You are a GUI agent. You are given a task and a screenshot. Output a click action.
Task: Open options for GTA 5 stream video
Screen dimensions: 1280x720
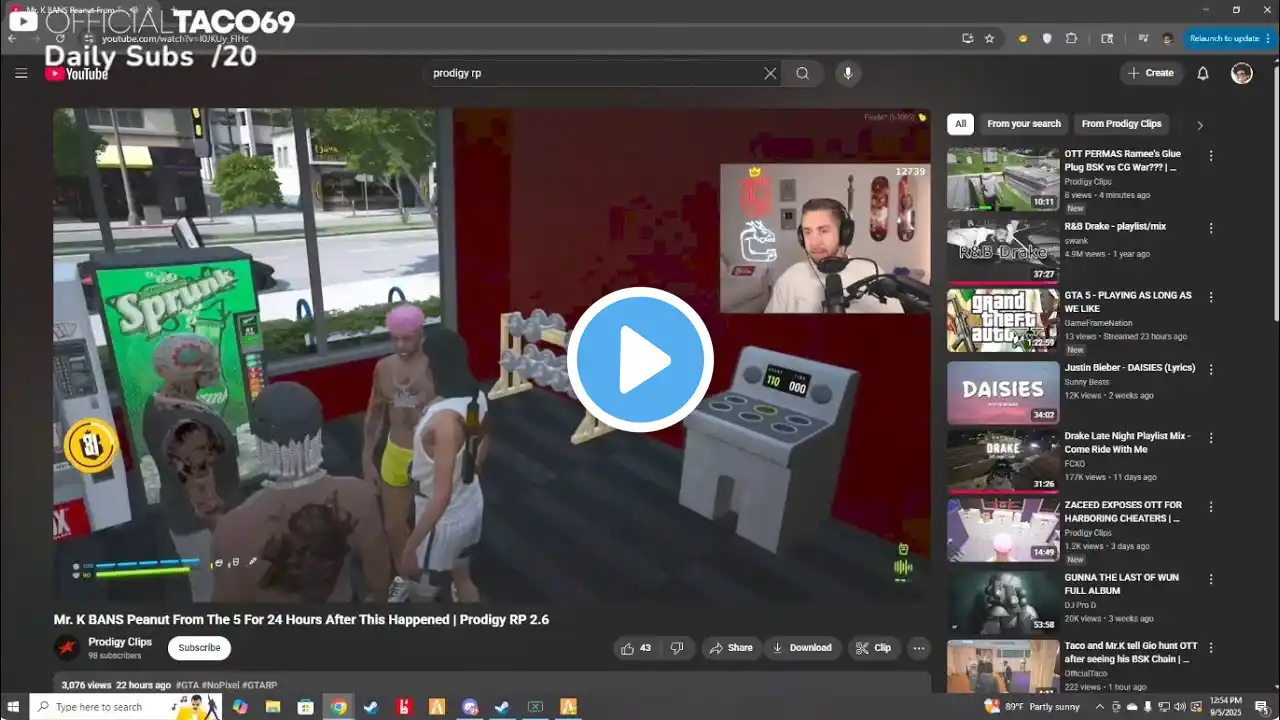1211,297
